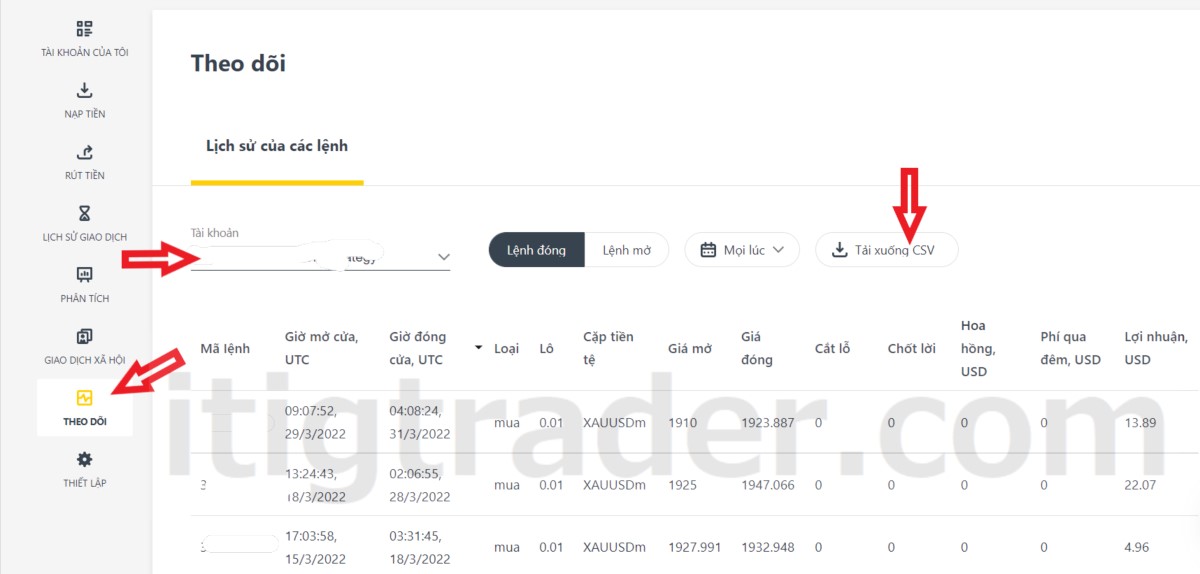This screenshot has height=574, width=1200.
Task: Click the Mã lệnh column header
Action: pos(225,348)
